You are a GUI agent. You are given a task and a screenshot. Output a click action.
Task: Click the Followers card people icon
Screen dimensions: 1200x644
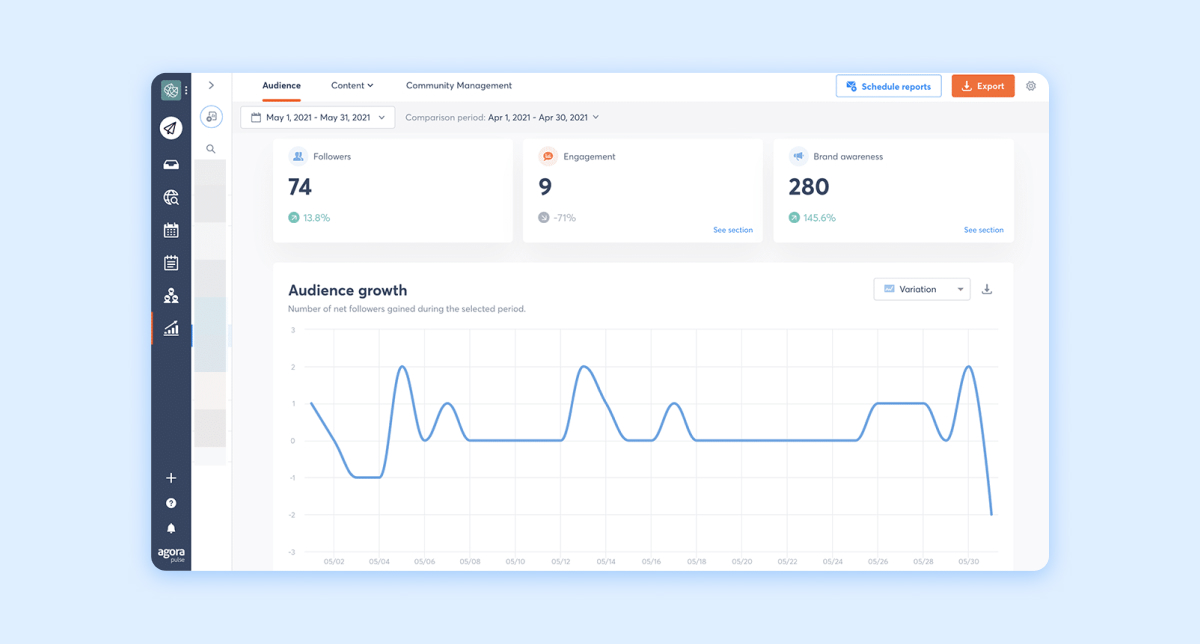click(297, 157)
